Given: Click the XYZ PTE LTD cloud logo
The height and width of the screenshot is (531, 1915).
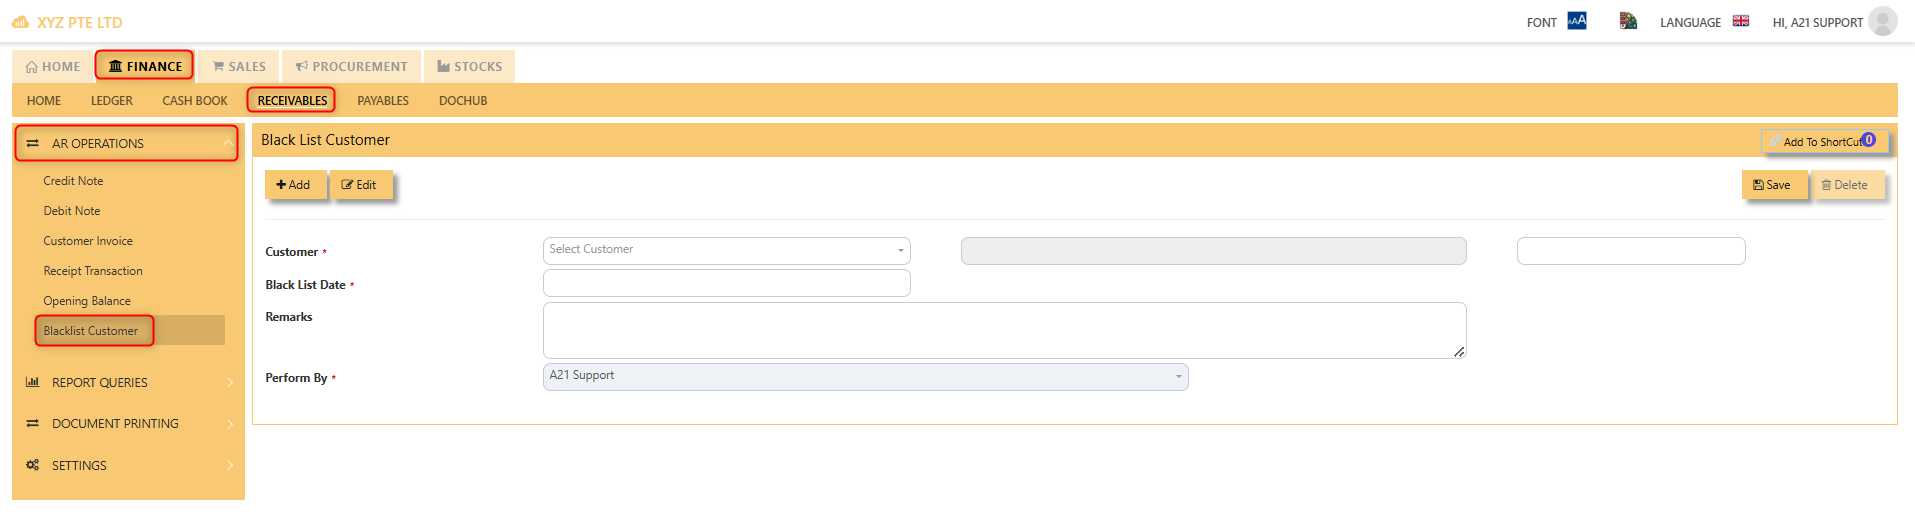Looking at the screenshot, I should click(x=20, y=22).
